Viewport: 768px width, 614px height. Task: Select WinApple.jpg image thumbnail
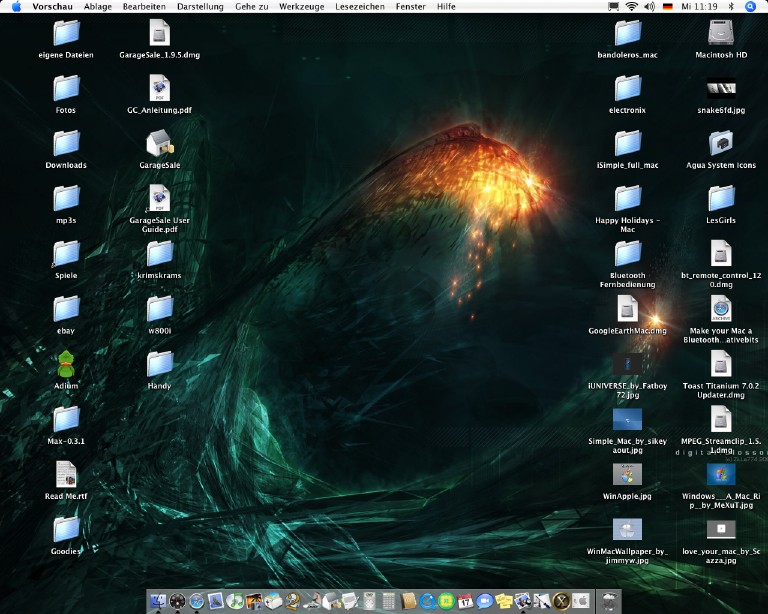[x=627, y=474]
